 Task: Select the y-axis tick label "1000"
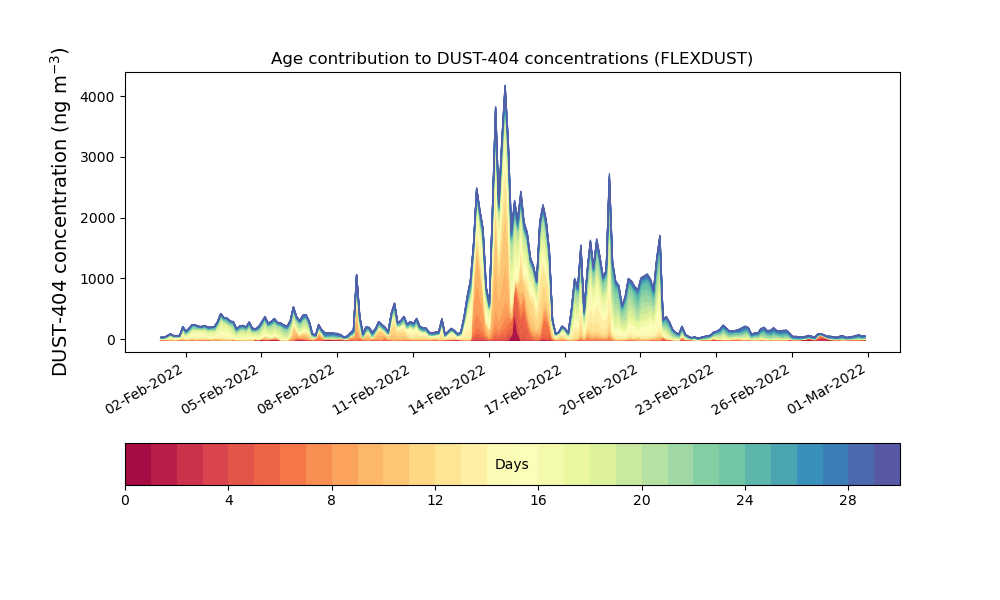pyautogui.click(x=98, y=279)
